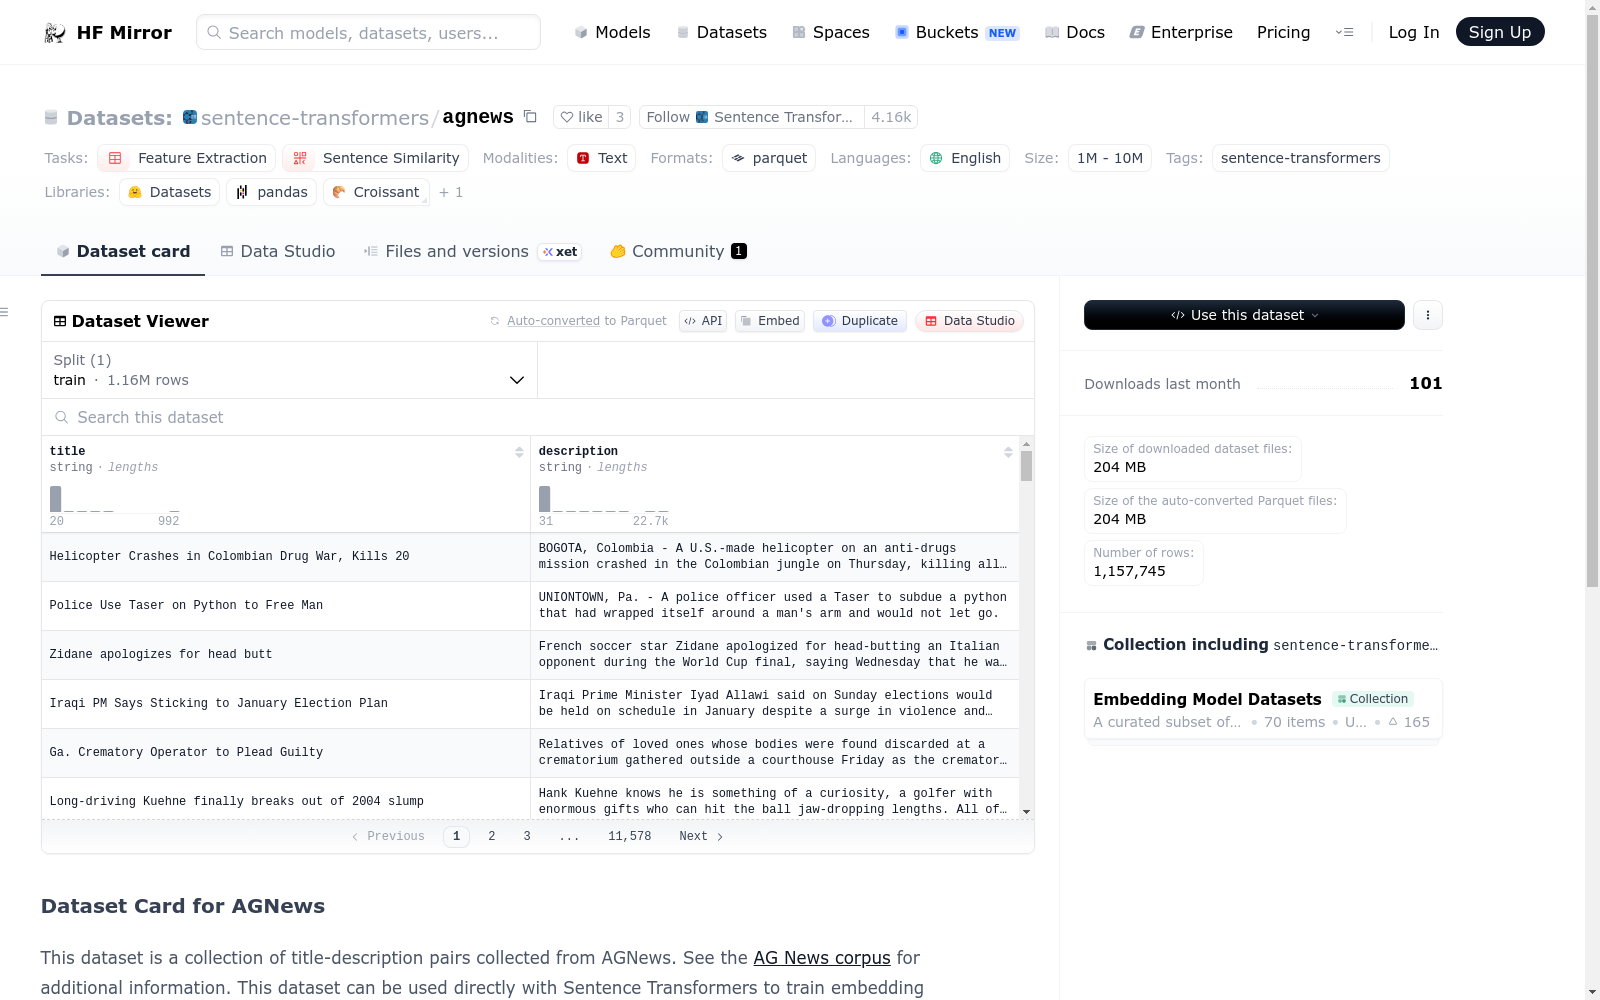Show the additional libraries with + 1
Viewport: 1600px width, 1000px height.
[x=451, y=192]
